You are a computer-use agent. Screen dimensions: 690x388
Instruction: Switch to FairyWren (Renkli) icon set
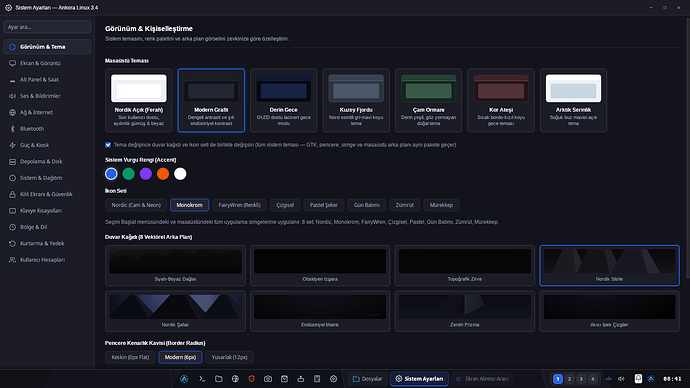(x=239, y=205)
